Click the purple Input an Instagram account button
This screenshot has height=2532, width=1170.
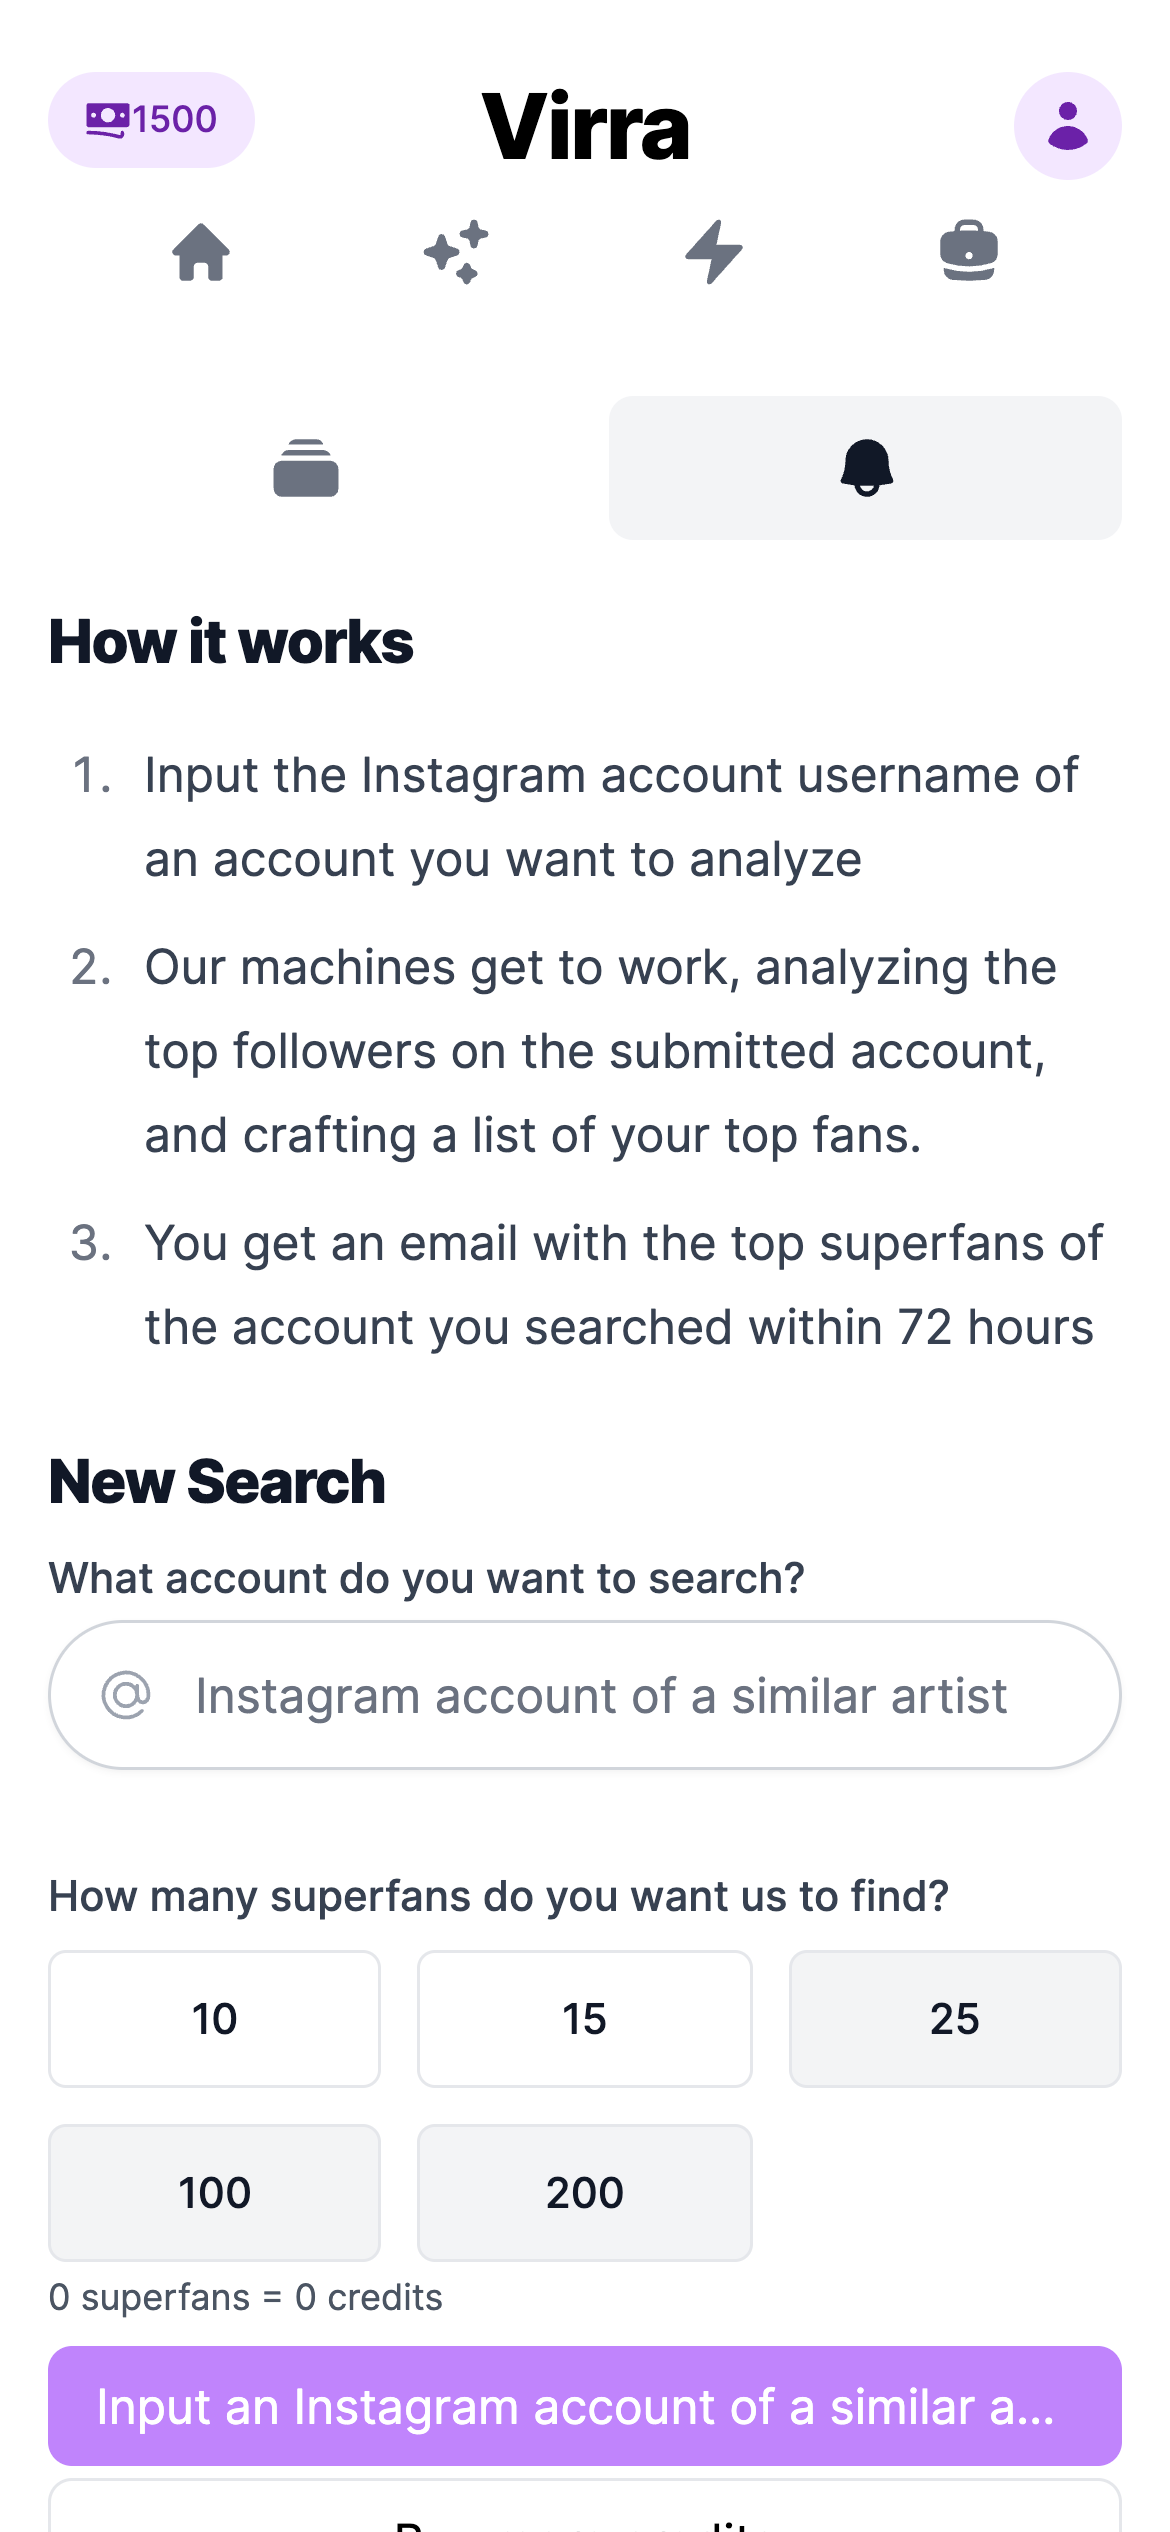tap(584, 2406)
